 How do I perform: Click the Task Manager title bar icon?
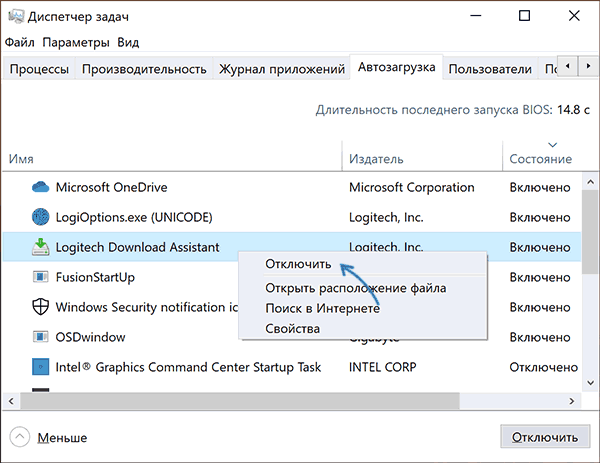click(x=15, y=16)
